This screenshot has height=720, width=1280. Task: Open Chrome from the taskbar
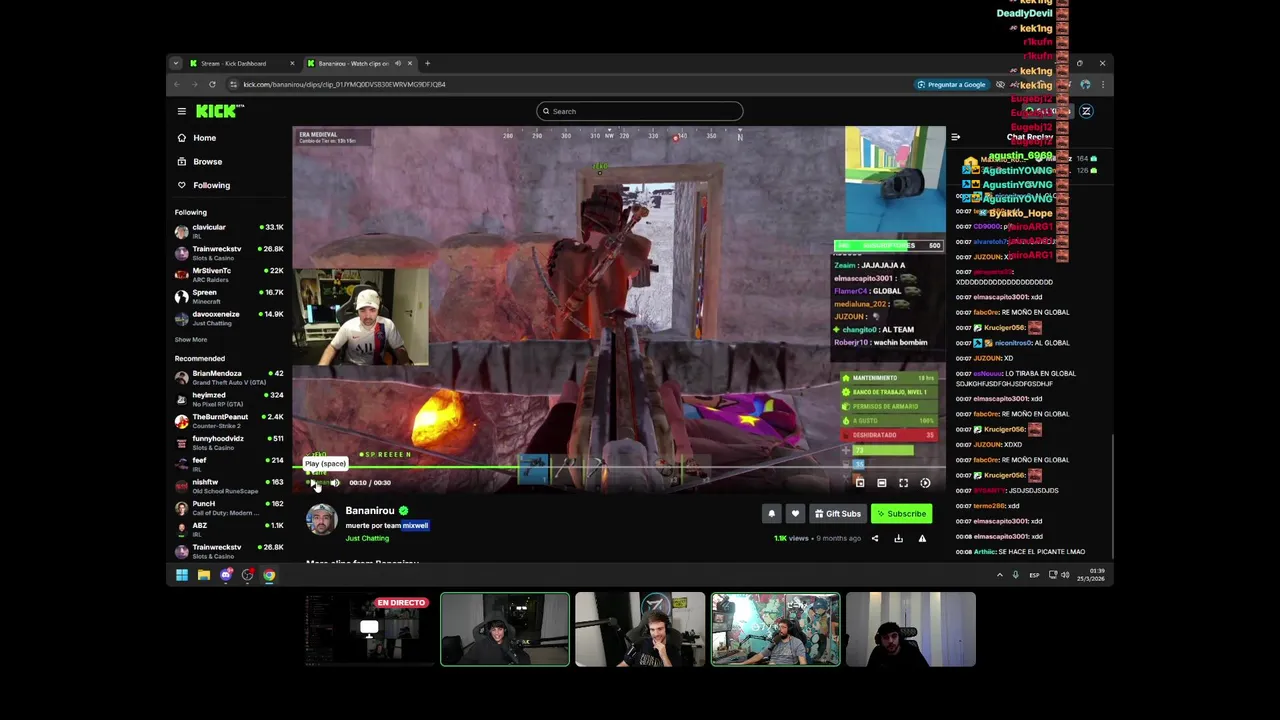[x=269, y=575]
